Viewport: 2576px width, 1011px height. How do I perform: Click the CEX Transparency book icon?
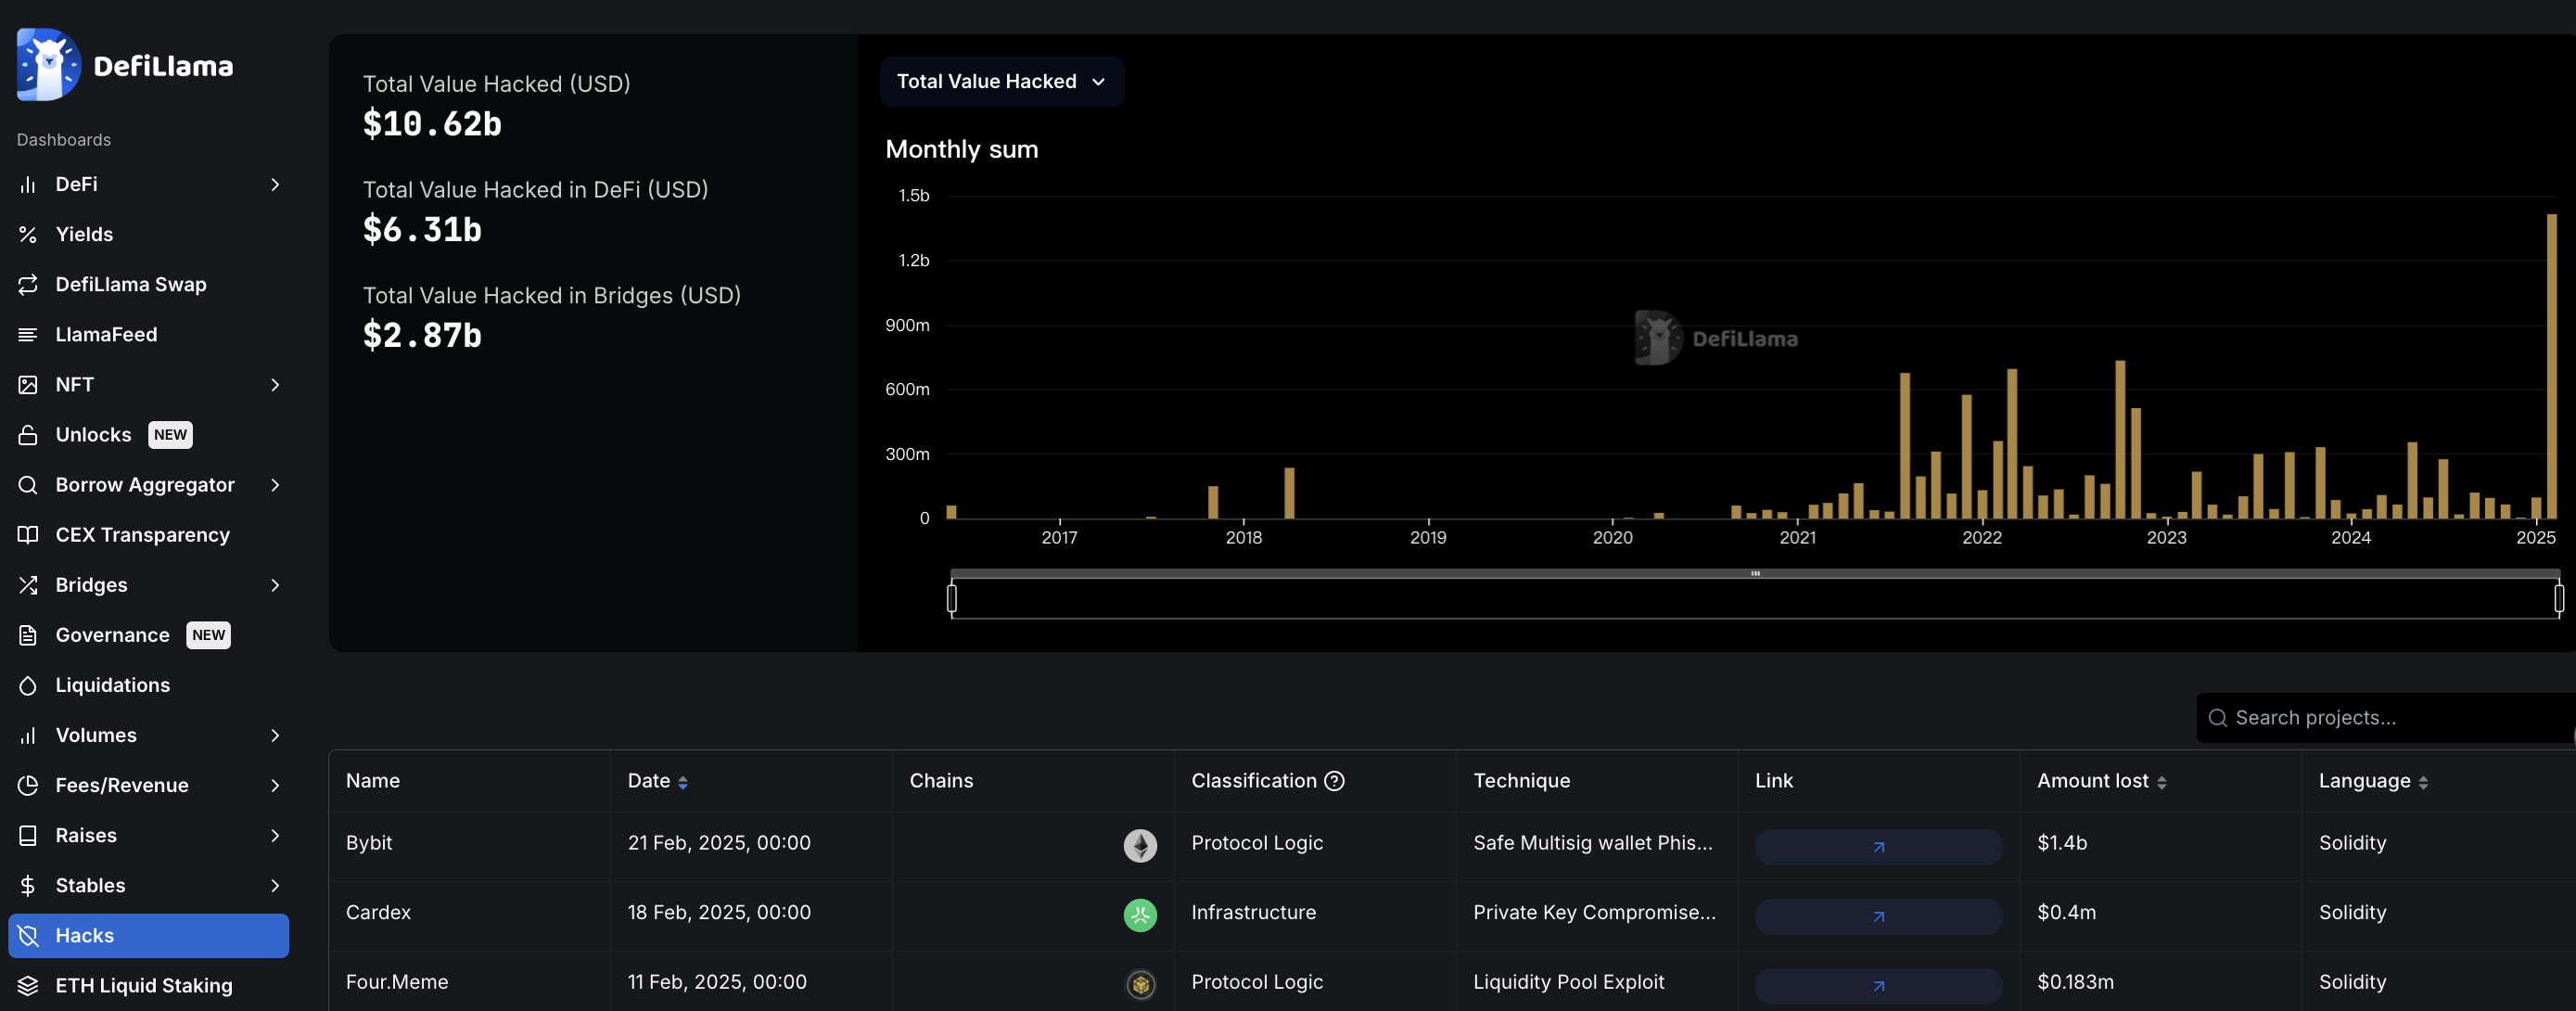[x=28, y=534]
